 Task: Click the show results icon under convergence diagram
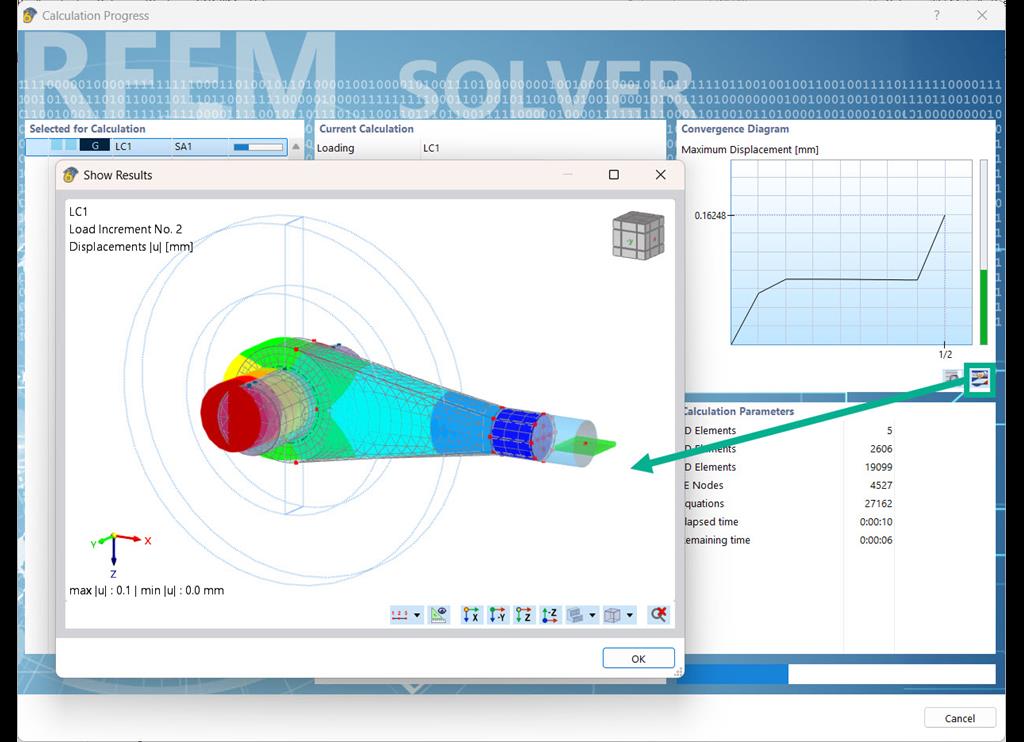point(979,378)
